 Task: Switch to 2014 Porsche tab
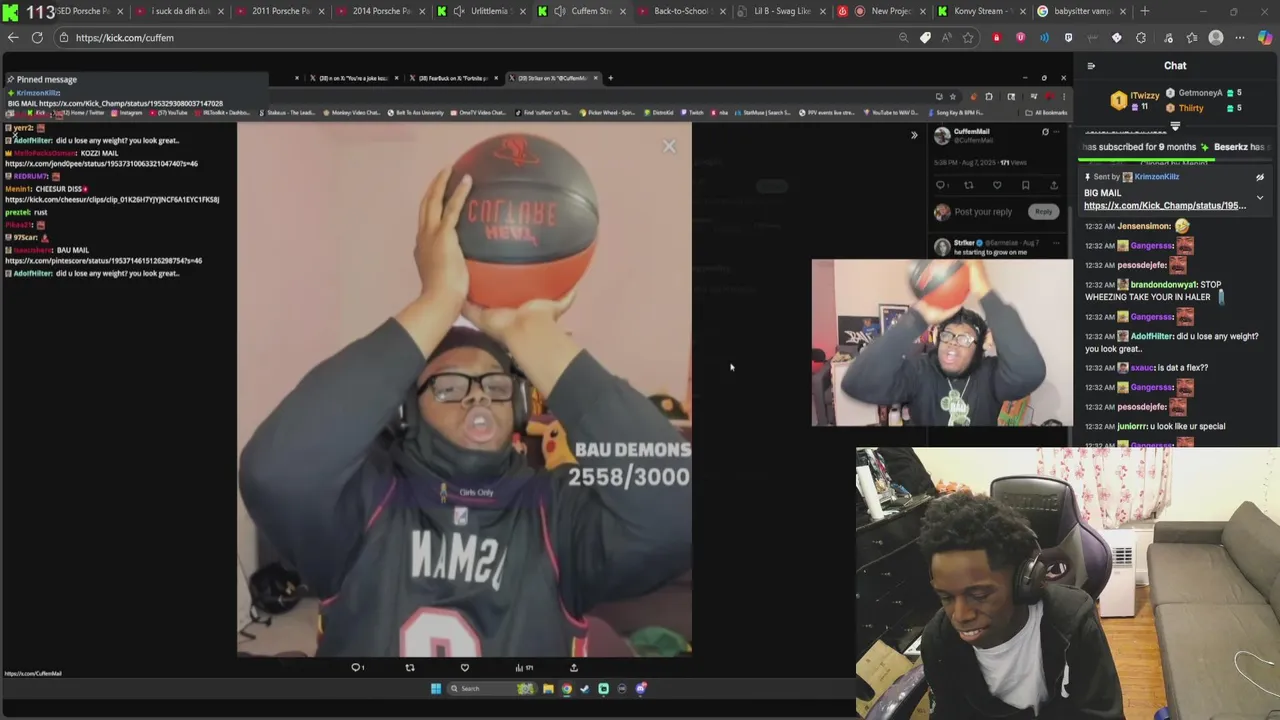coord(380,11)
